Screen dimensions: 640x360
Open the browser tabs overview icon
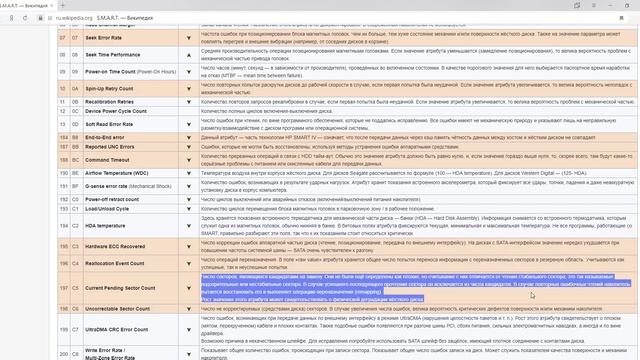577,5
